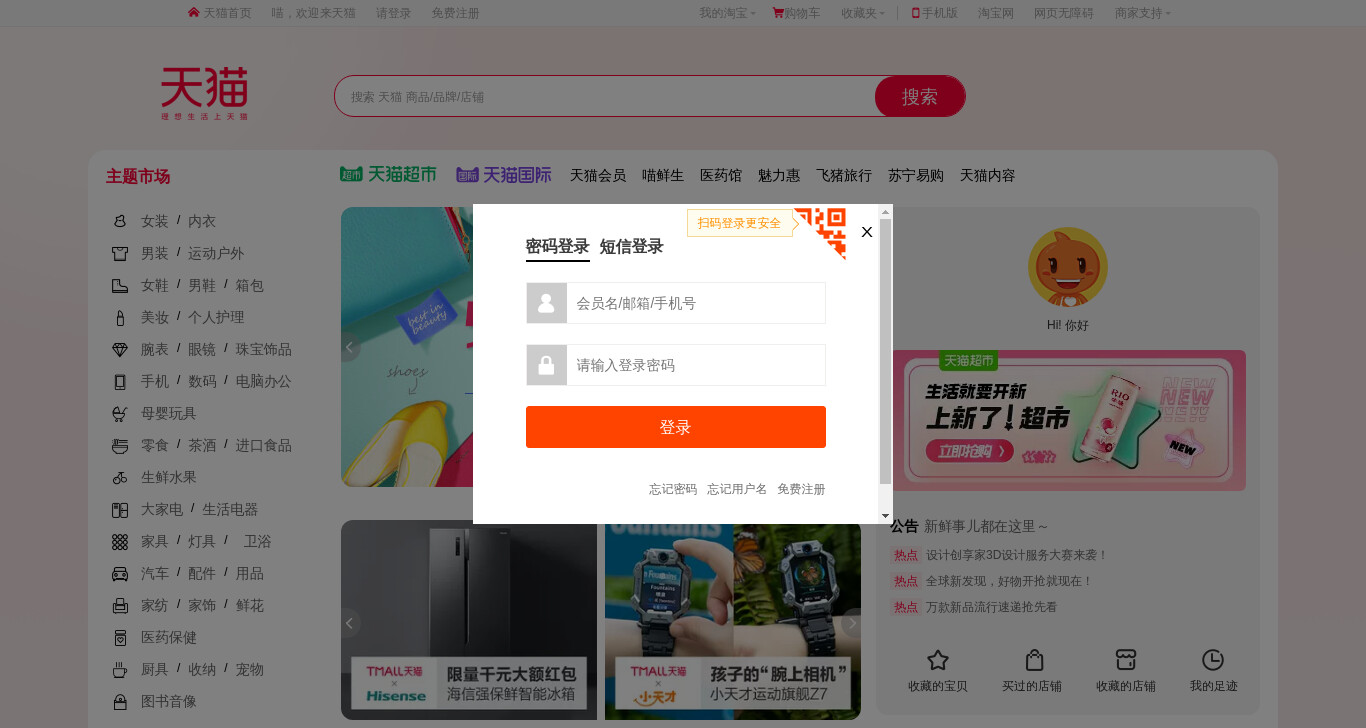The image size is (1366, 728).
Task: Expand the 收藏夹 dropdown
Action: 863,13
